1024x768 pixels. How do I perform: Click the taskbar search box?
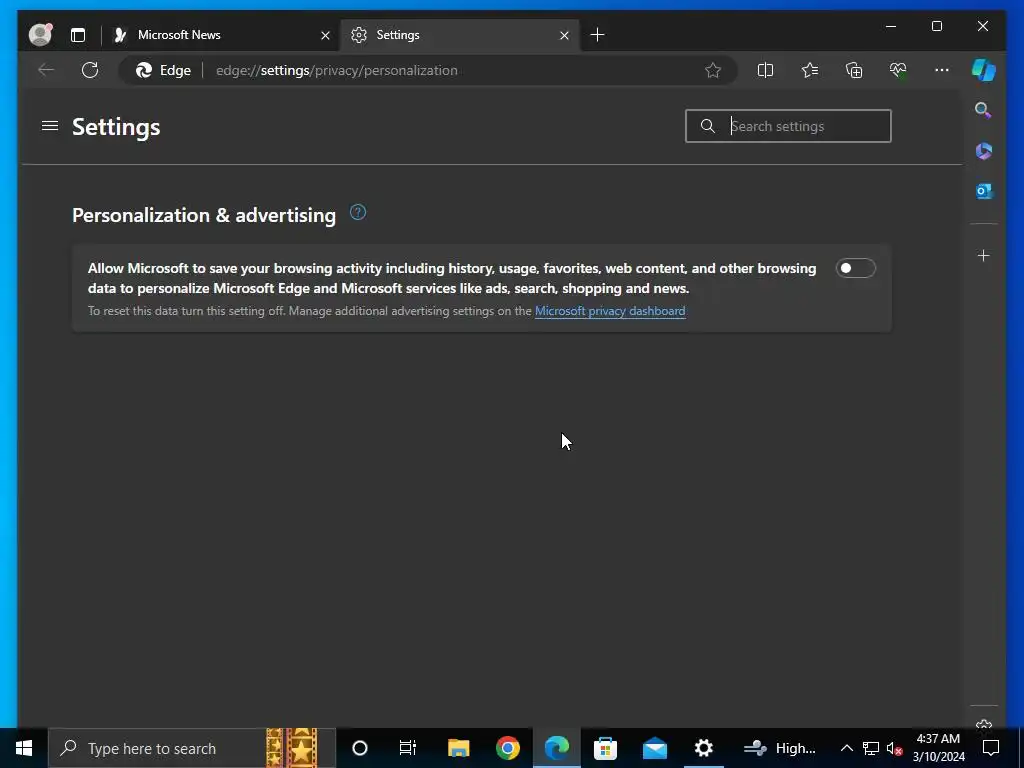192,748
